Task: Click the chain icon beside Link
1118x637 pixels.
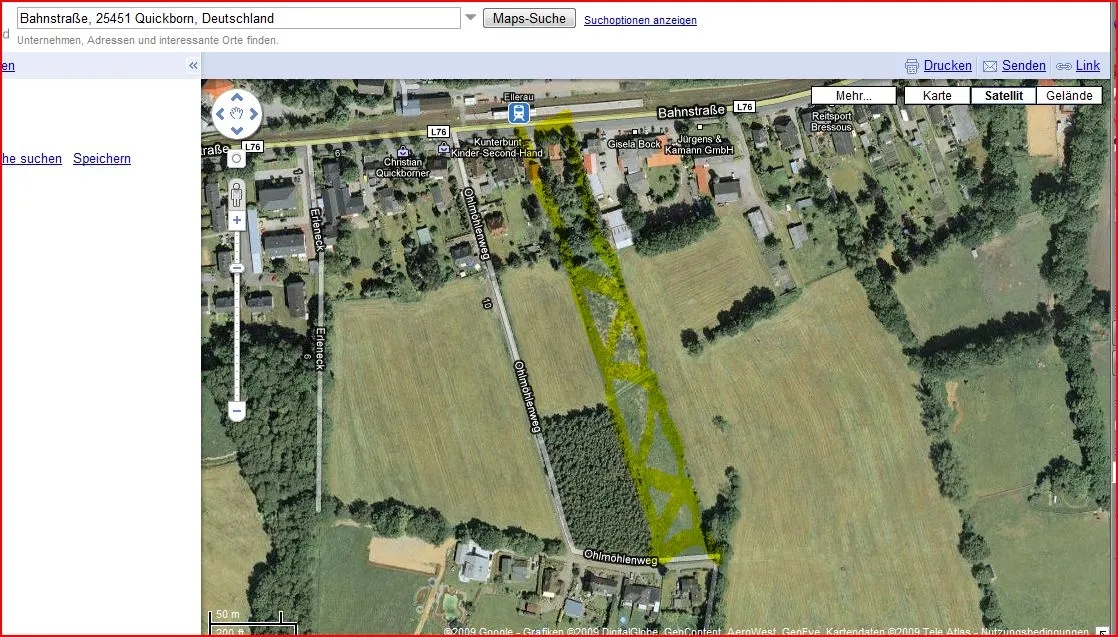Action: pyautogui.click(x=1064, y=66)
